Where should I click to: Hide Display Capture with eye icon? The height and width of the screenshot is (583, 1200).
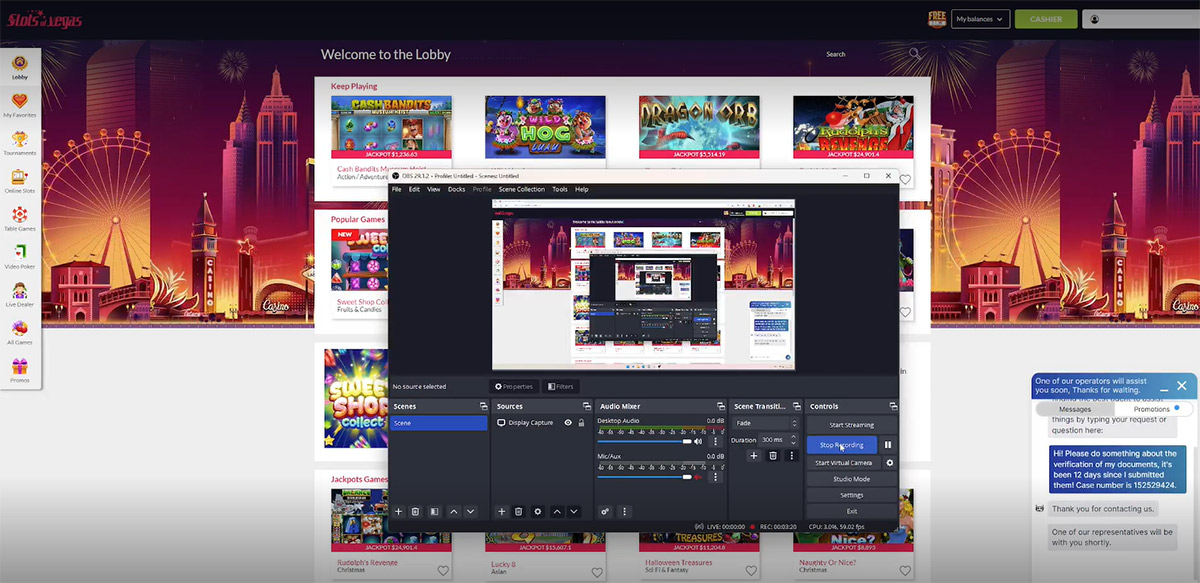(568, 423)
